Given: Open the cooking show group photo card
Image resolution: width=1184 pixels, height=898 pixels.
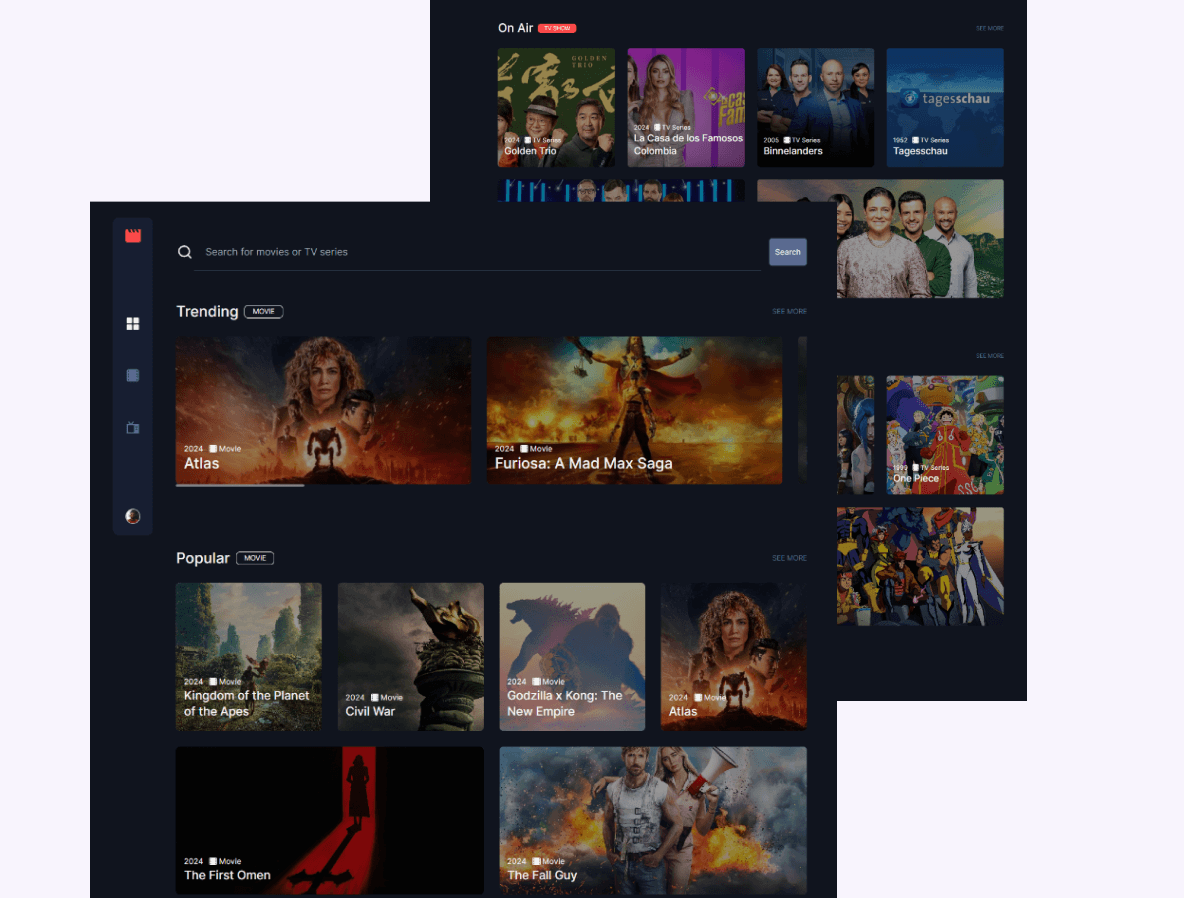Looking at the screenshot, I should (920, 239).
